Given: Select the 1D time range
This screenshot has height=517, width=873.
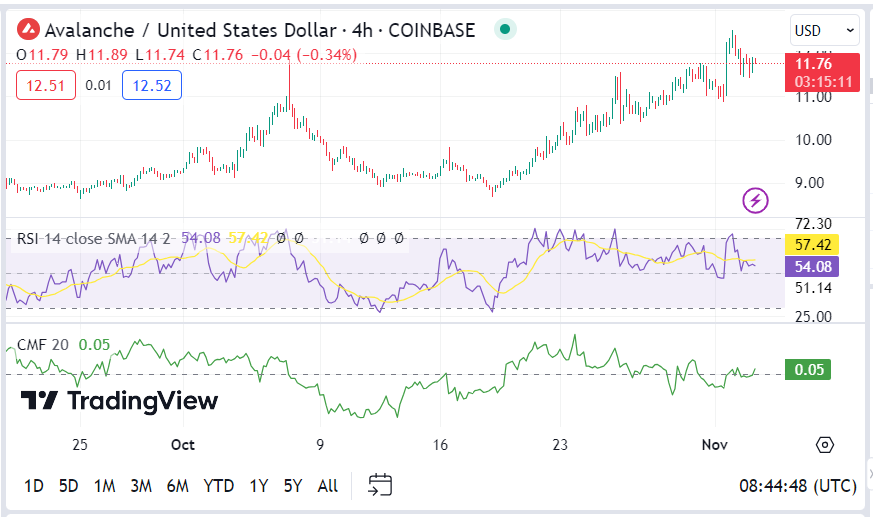Looking at the screenshot, I should coord(33,486).
